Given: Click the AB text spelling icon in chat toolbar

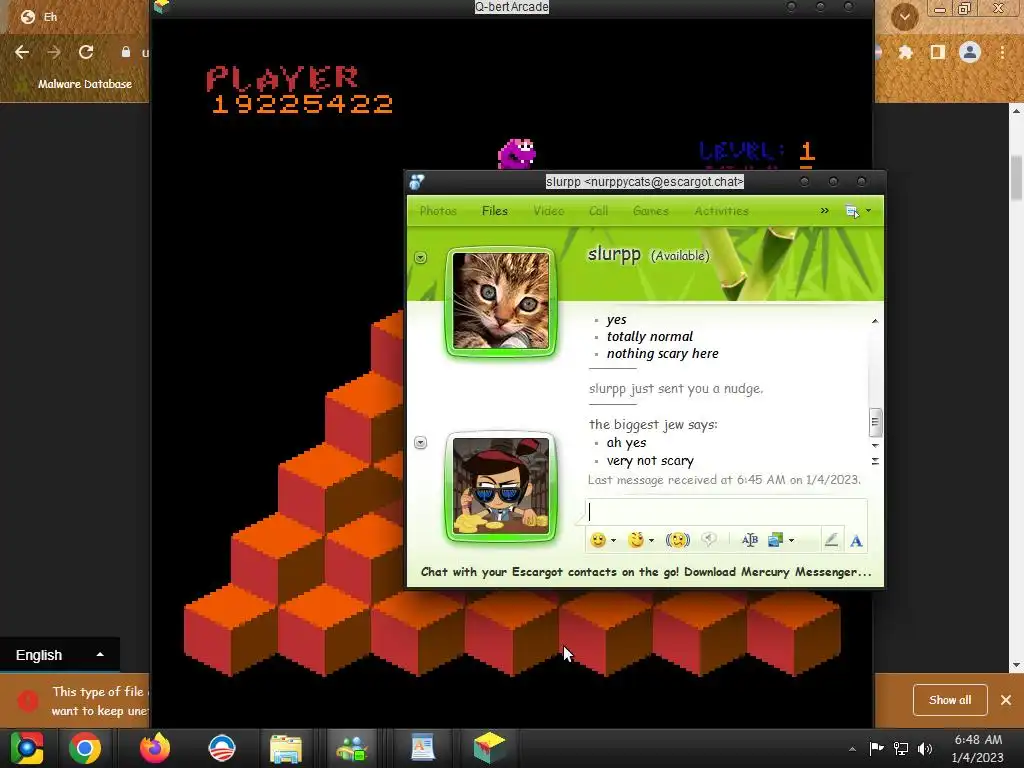Looking at the screenshot, I should pyautogui.click(x=750, y=539).
